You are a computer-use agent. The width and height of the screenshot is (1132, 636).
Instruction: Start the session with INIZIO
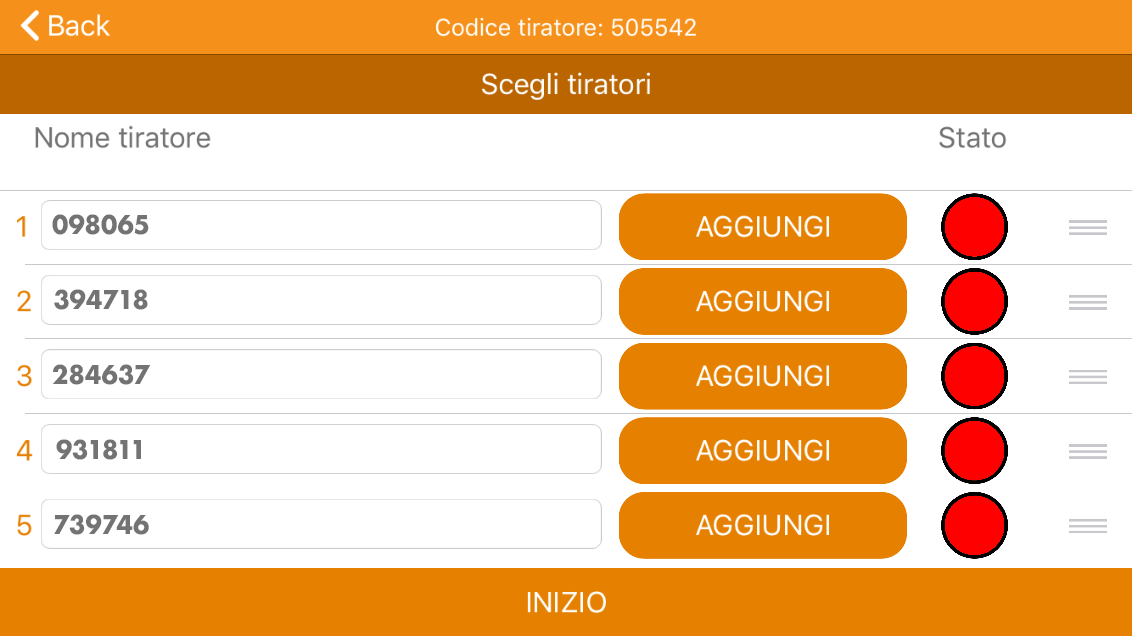(566, 603)
